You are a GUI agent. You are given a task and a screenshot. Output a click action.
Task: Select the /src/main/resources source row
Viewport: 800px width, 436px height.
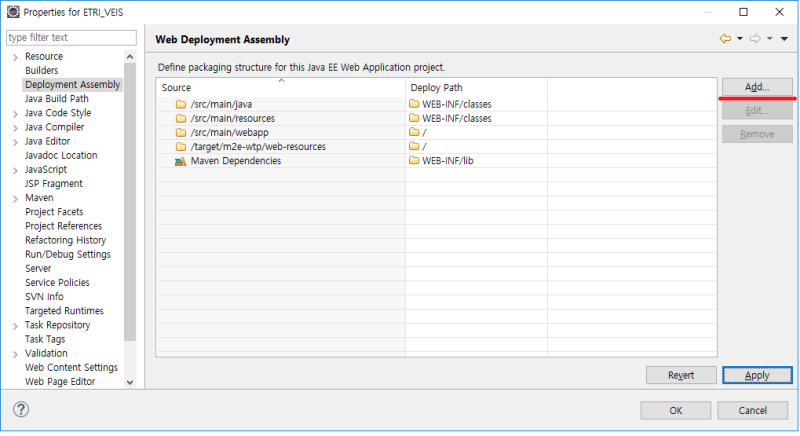tap(232, 119)
